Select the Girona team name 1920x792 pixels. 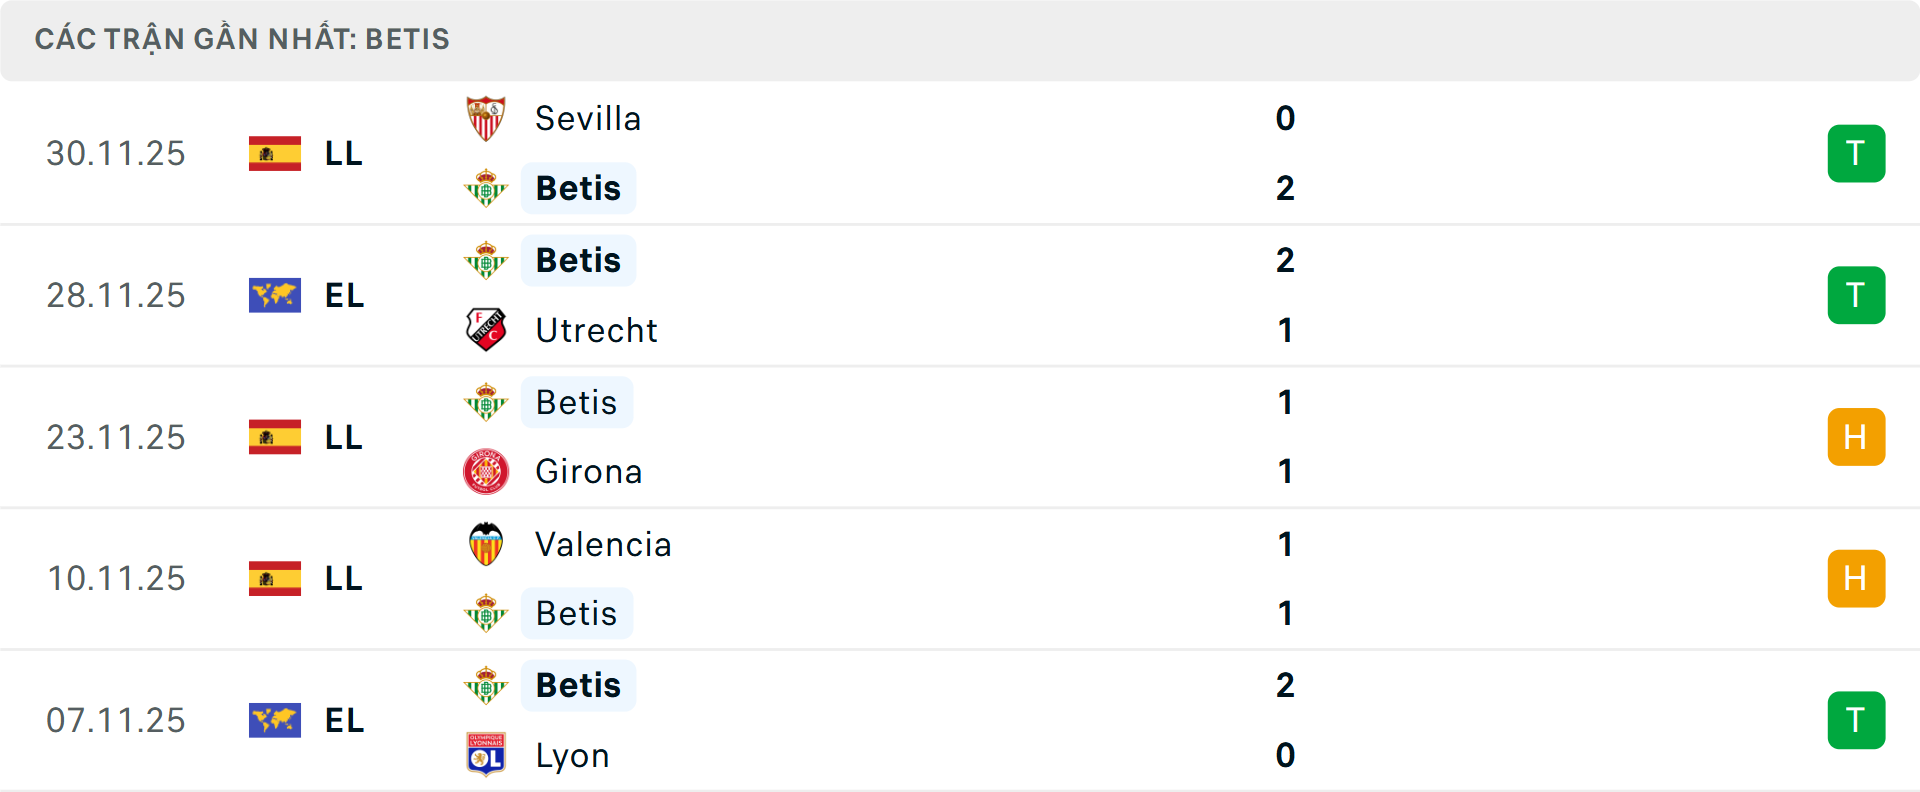[589, 472]
